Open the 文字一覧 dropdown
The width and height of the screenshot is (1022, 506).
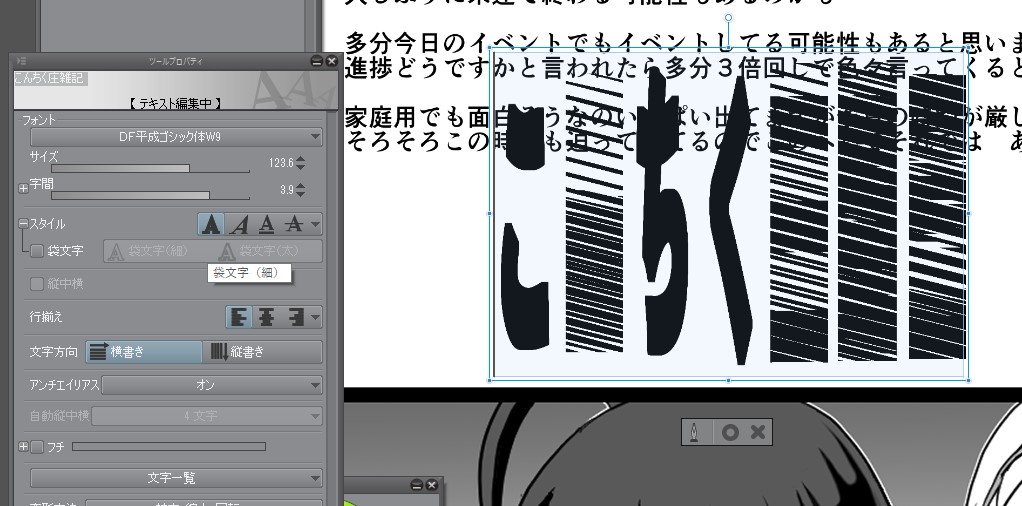176,478
